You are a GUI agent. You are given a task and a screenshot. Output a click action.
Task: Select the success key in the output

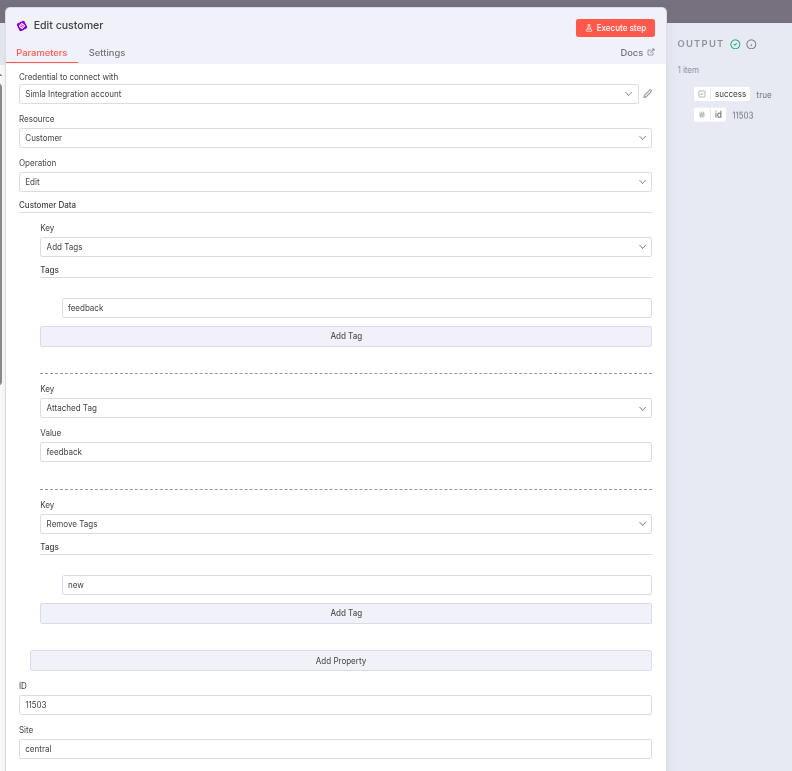[730, 94]
